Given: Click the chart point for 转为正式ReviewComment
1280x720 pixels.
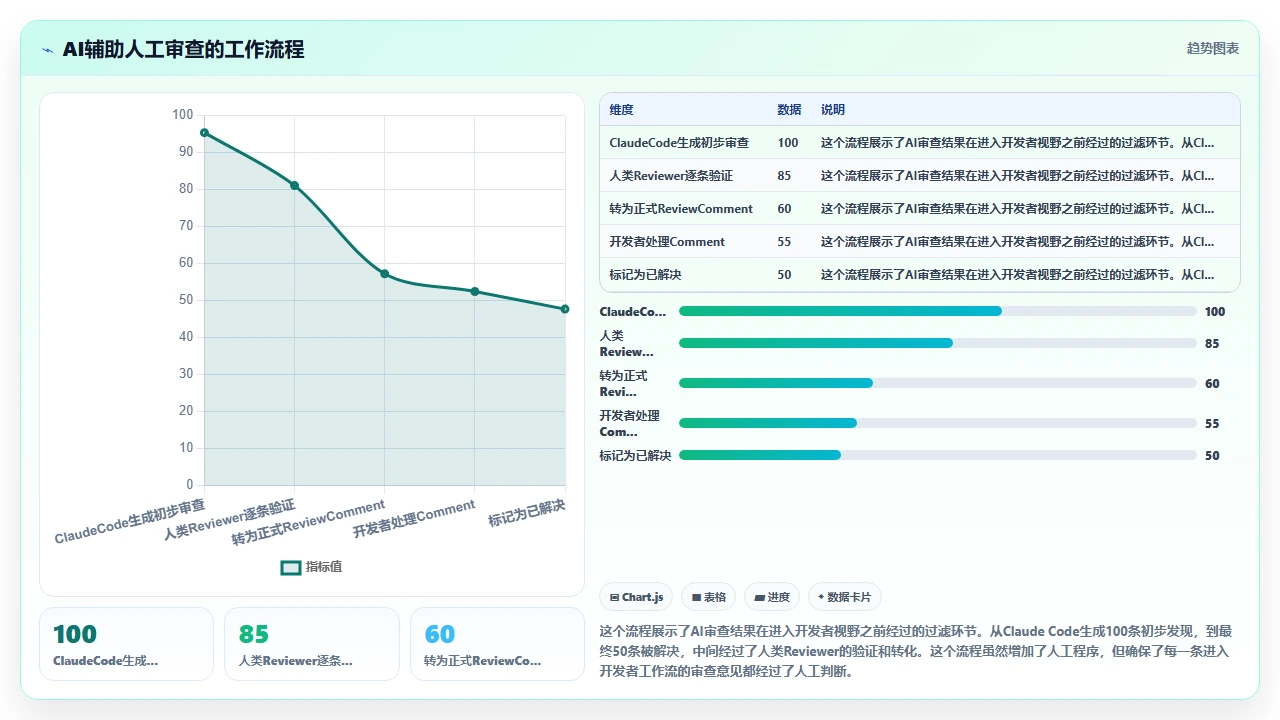Looking at the screenshot, I should [x=385, y=274].
